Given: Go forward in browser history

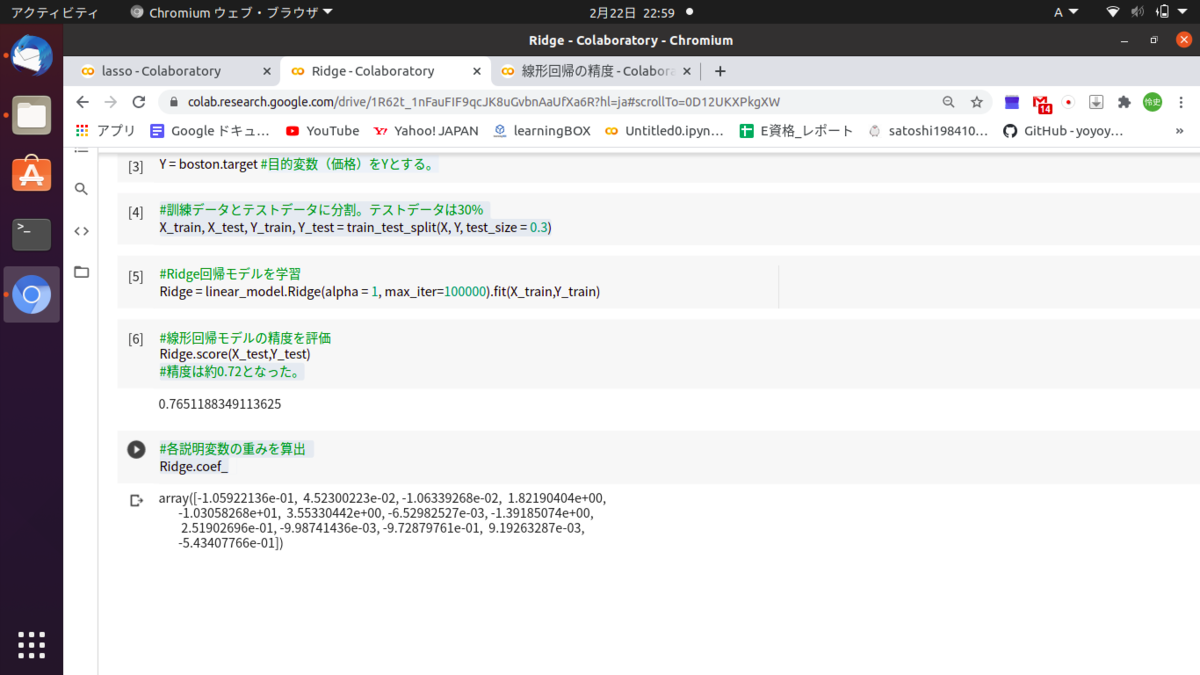Looking at the screenshot, I should click(110, 102).
